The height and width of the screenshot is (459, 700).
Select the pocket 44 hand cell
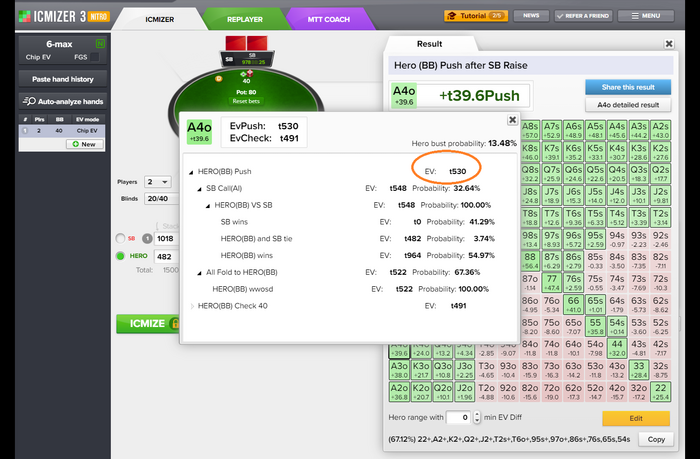617,348
